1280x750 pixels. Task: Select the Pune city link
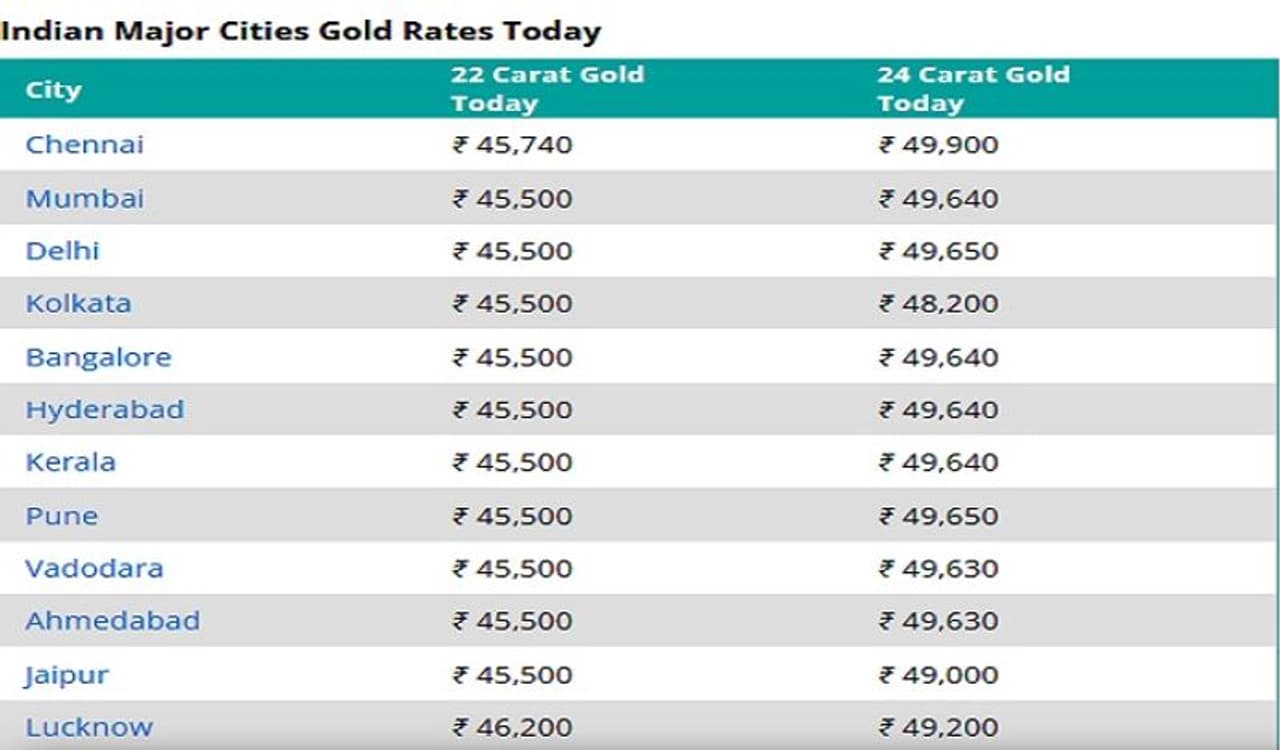[x=61, y=516]
